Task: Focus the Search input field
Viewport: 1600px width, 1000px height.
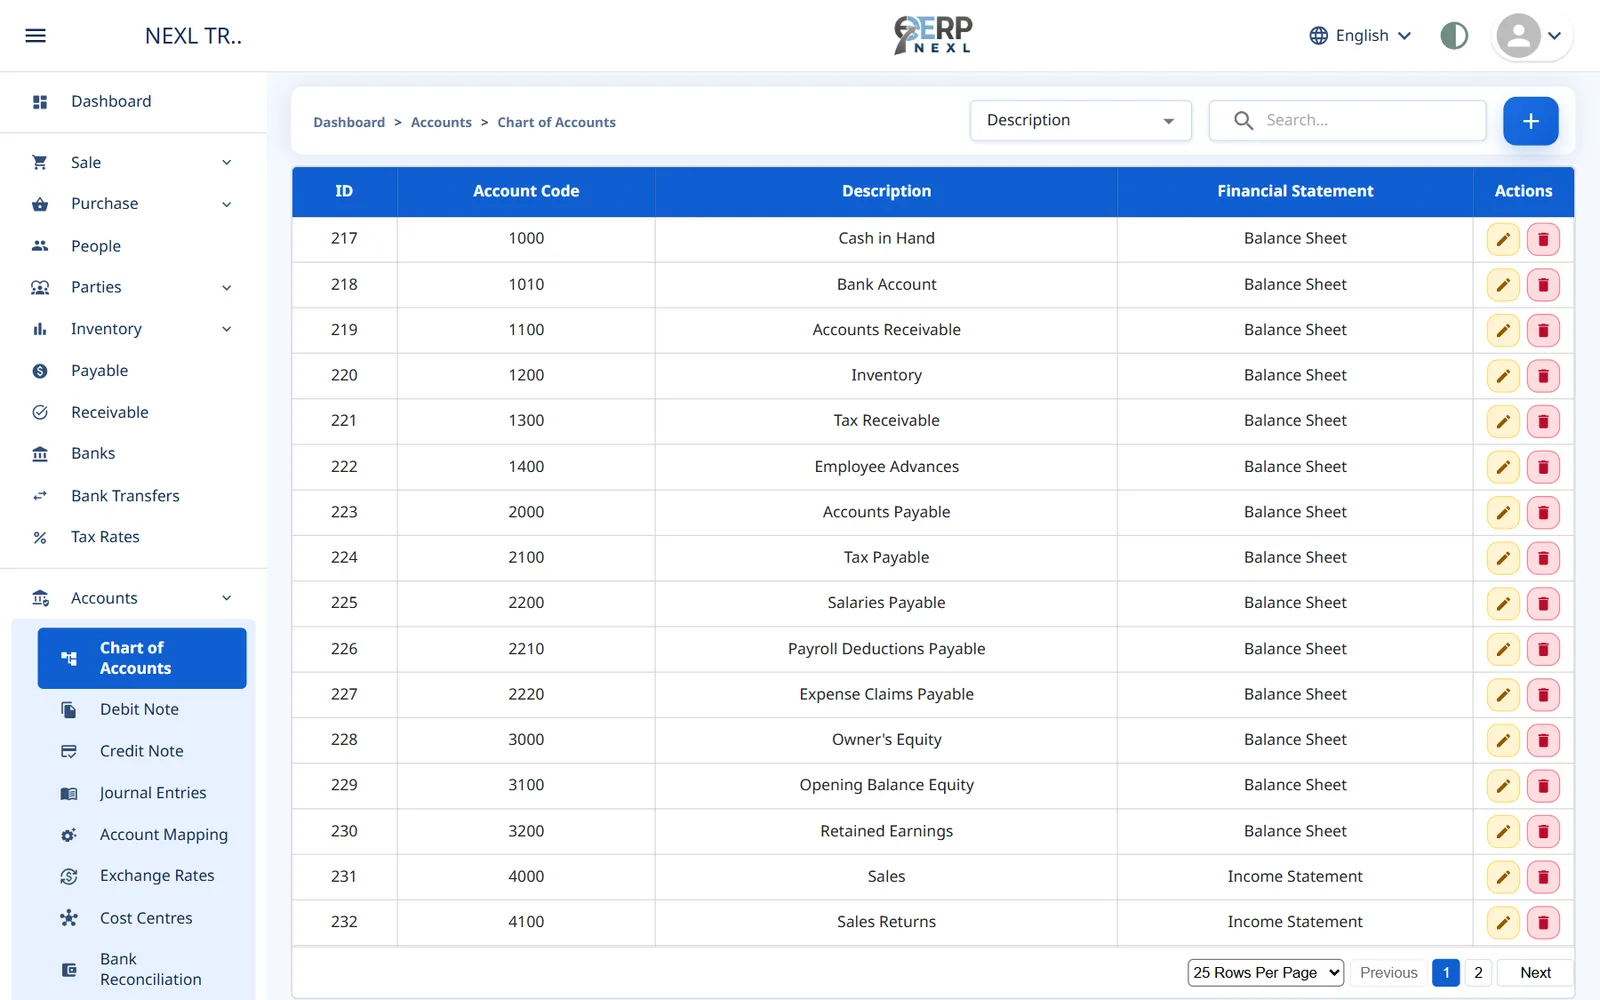Action: point(1347,120)
